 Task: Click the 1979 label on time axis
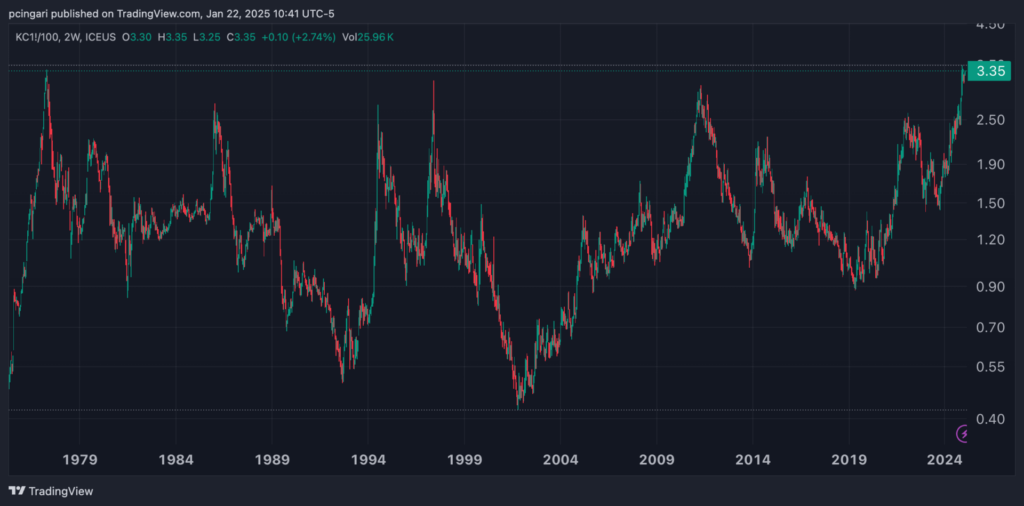pyautogui.click(x=80, y=460)
